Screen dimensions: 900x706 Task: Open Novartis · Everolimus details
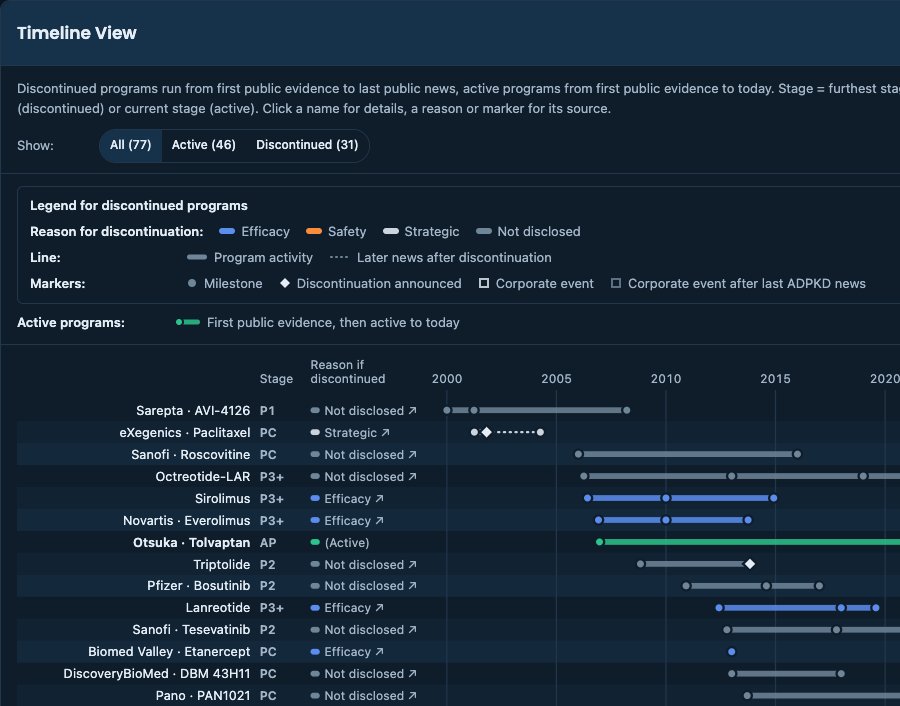click(x=187, y=521)
